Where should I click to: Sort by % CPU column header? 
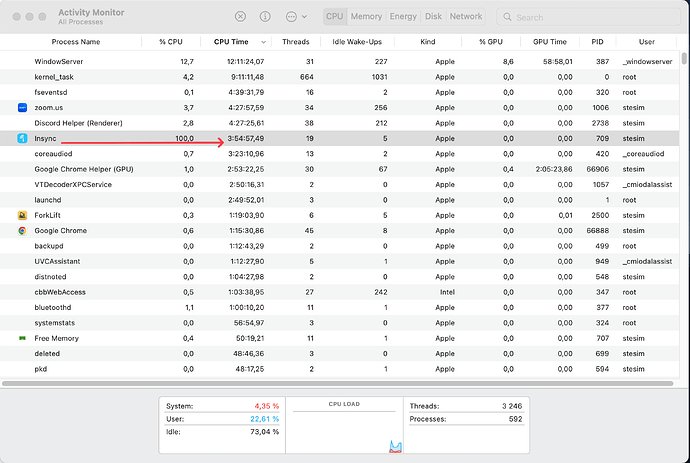pos(171,42)
